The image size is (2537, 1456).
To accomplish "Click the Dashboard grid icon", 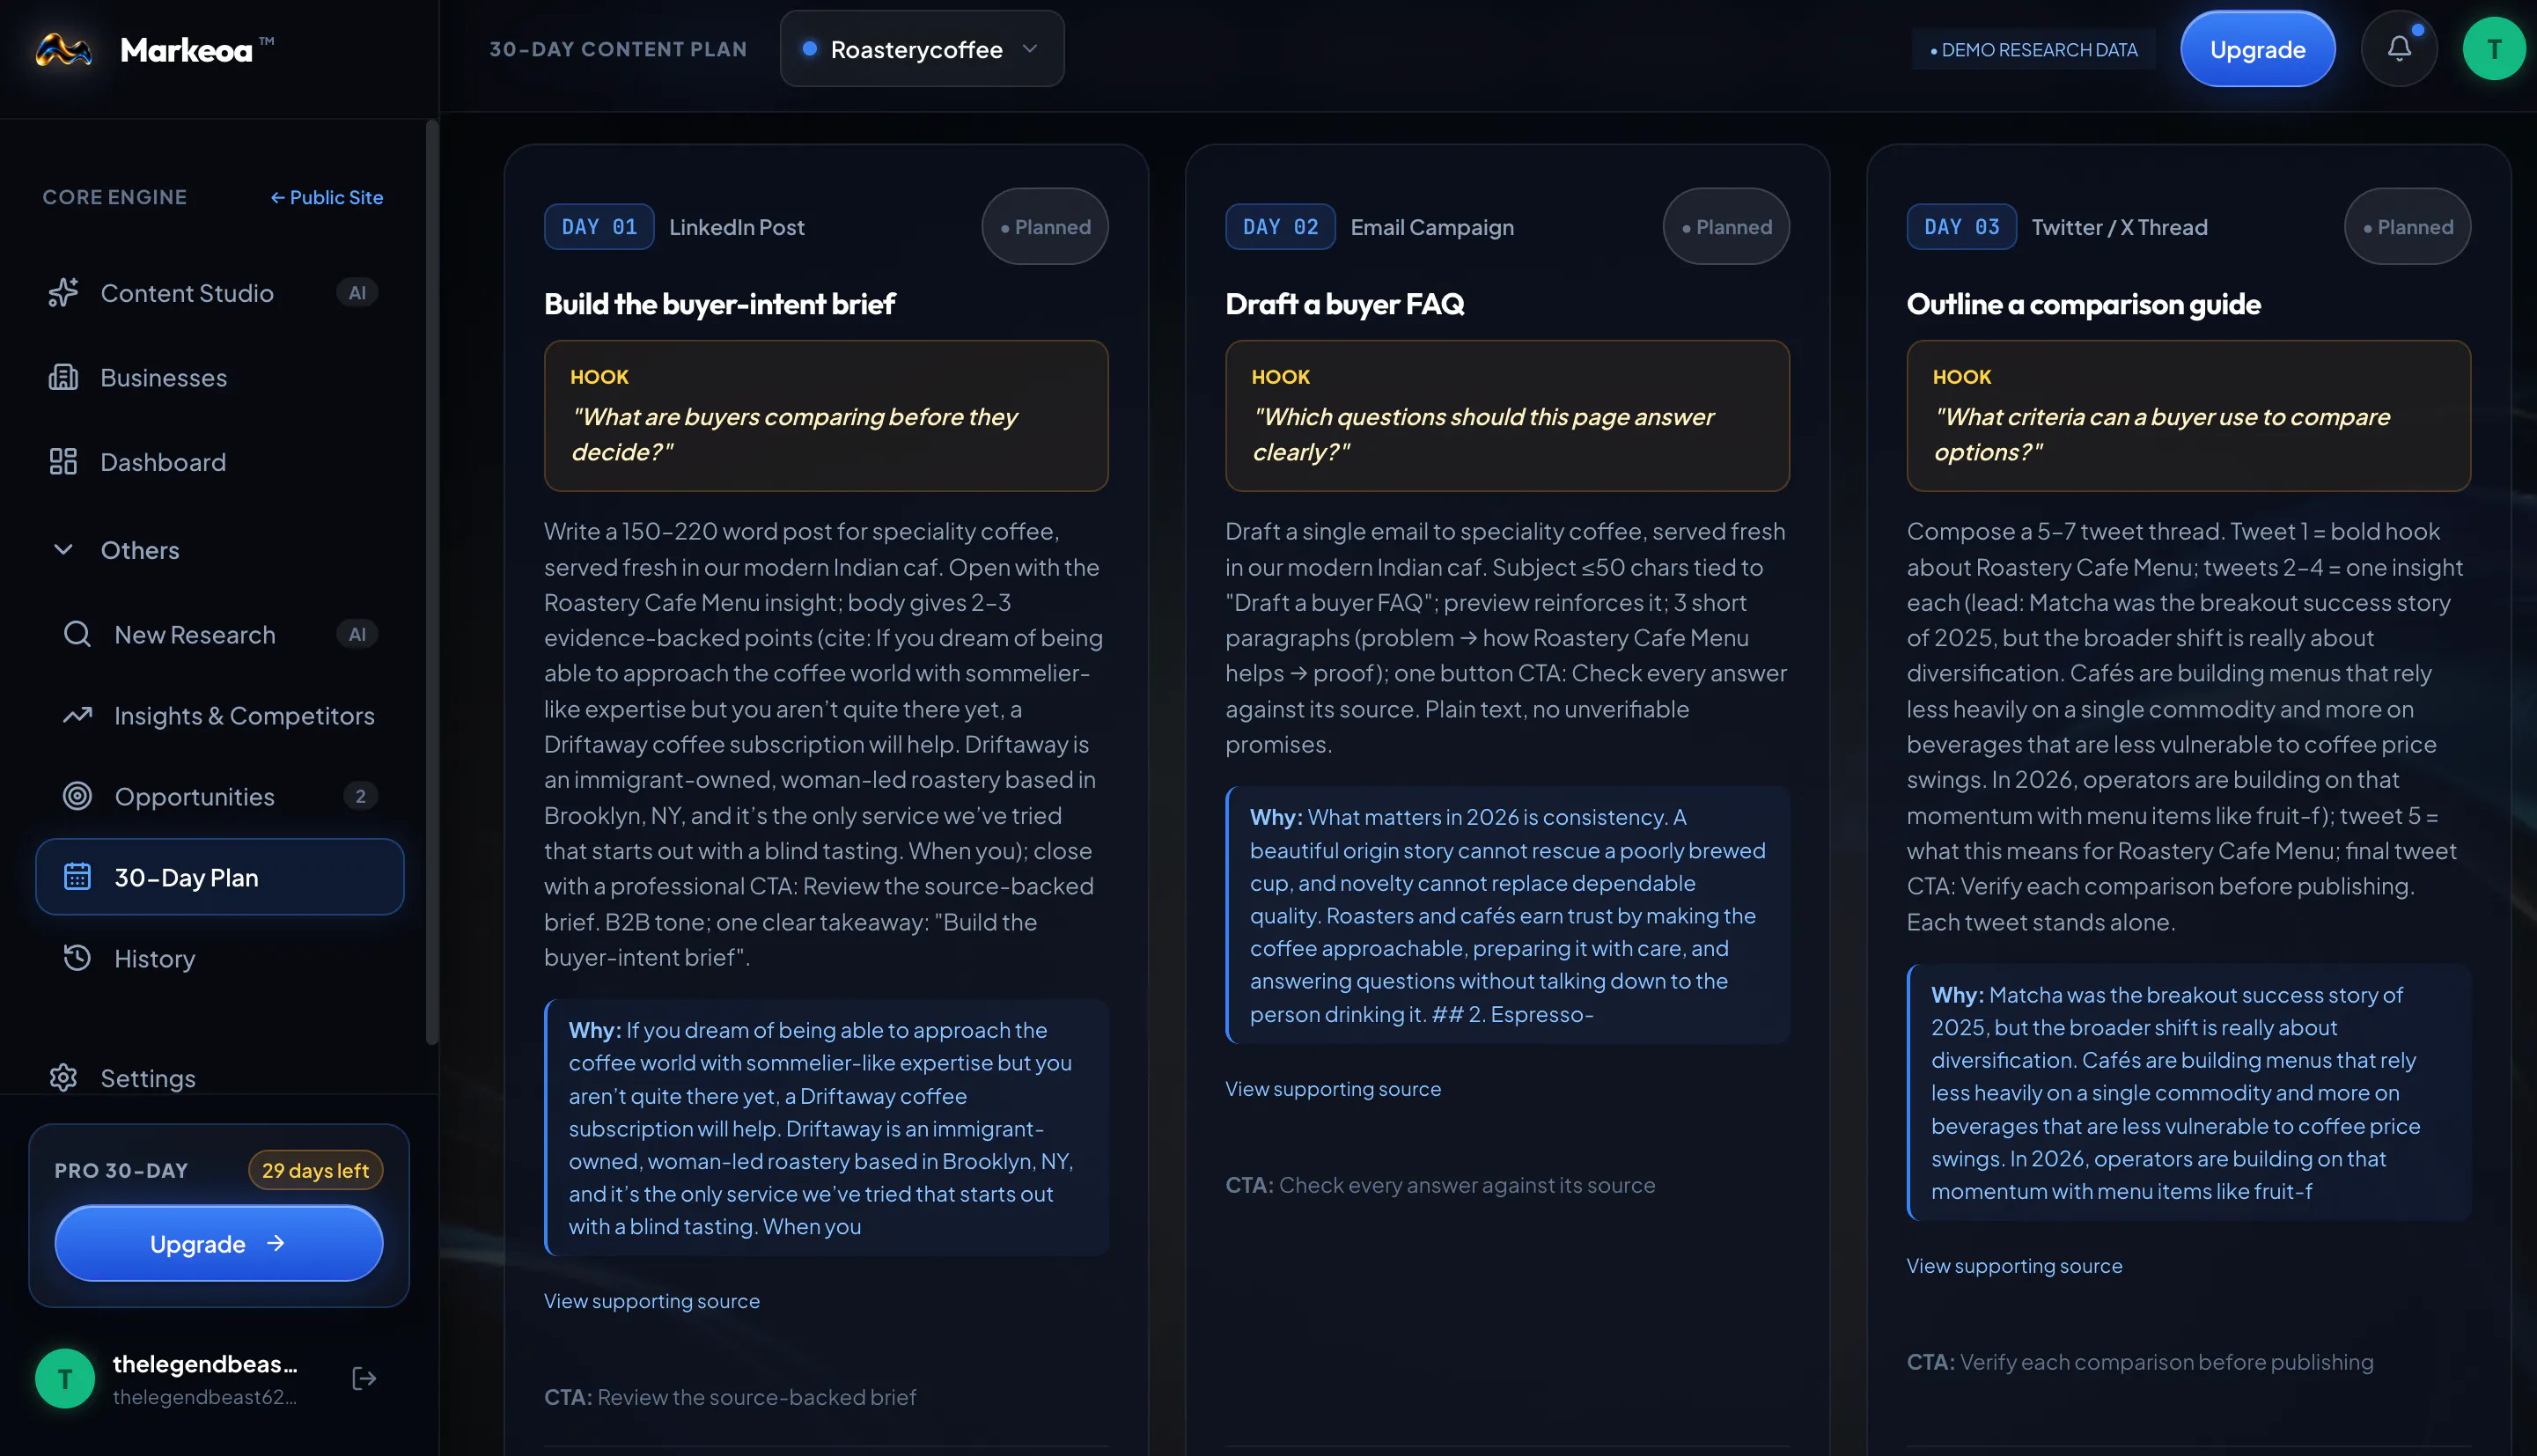I will (63, 461).
